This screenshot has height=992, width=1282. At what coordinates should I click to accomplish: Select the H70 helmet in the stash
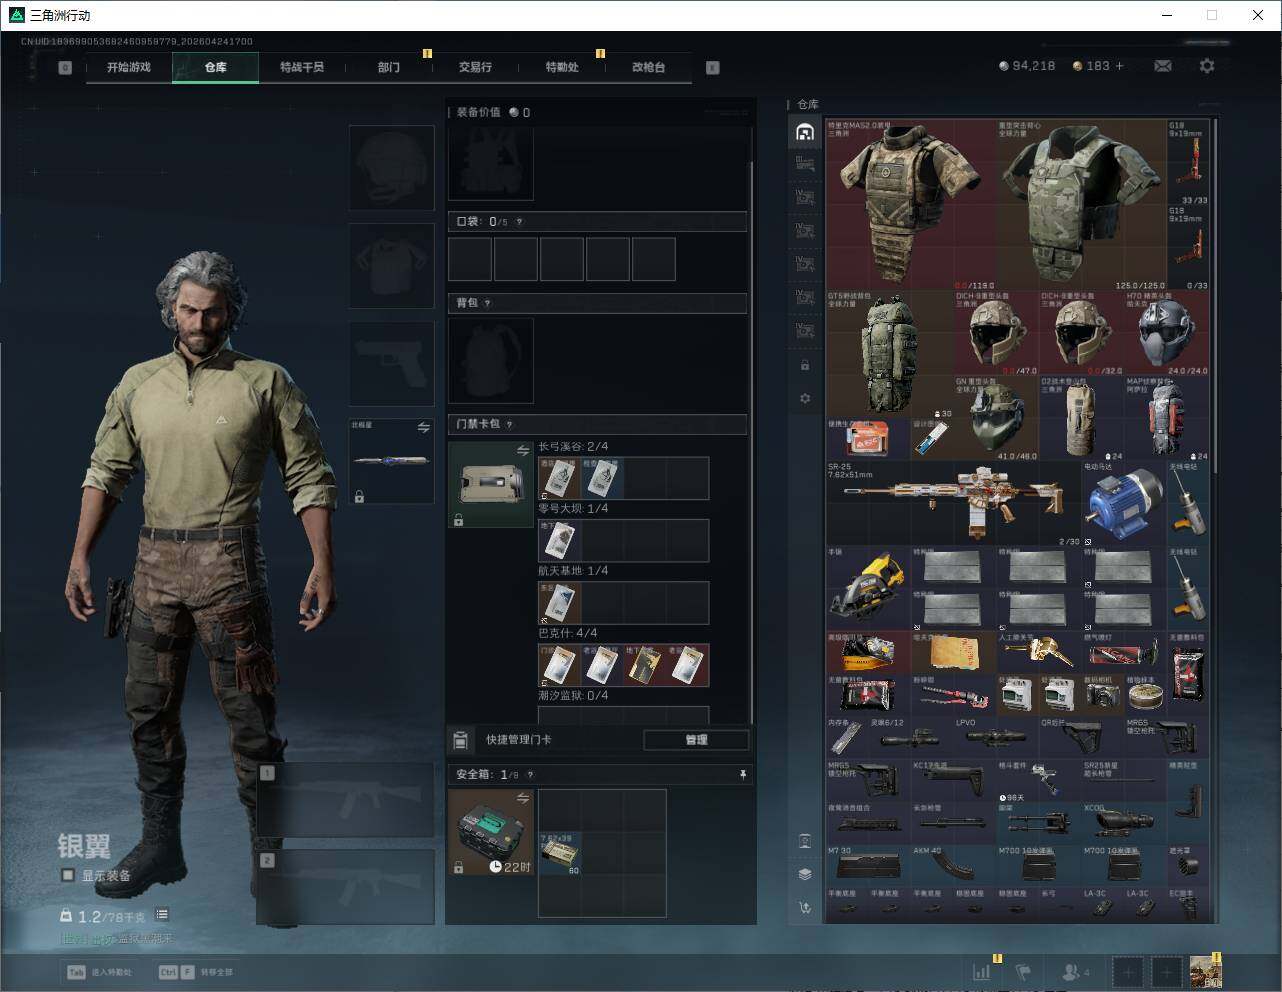1166,333
